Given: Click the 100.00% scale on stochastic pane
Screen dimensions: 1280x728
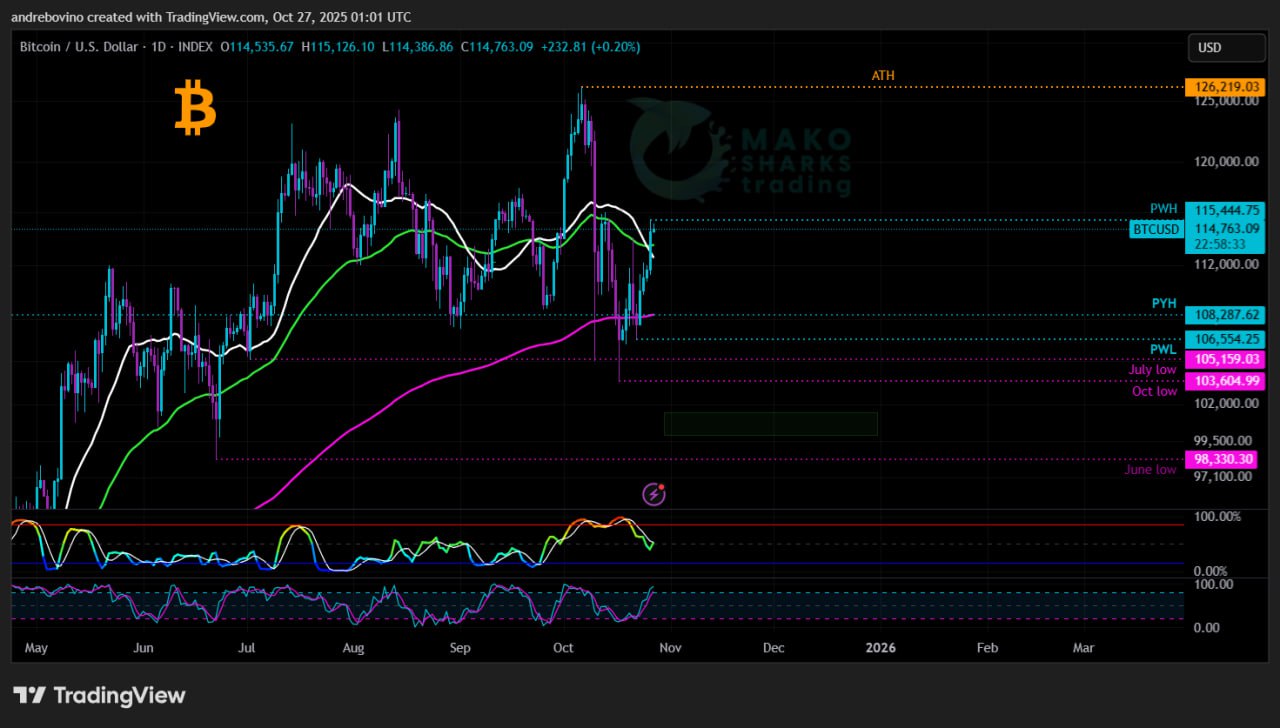Looking at the screenshot, I should pos(1216,517).
